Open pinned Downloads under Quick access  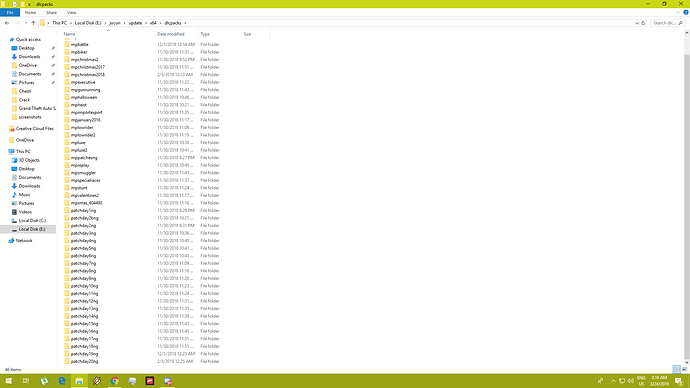click(x=29, y=57)
